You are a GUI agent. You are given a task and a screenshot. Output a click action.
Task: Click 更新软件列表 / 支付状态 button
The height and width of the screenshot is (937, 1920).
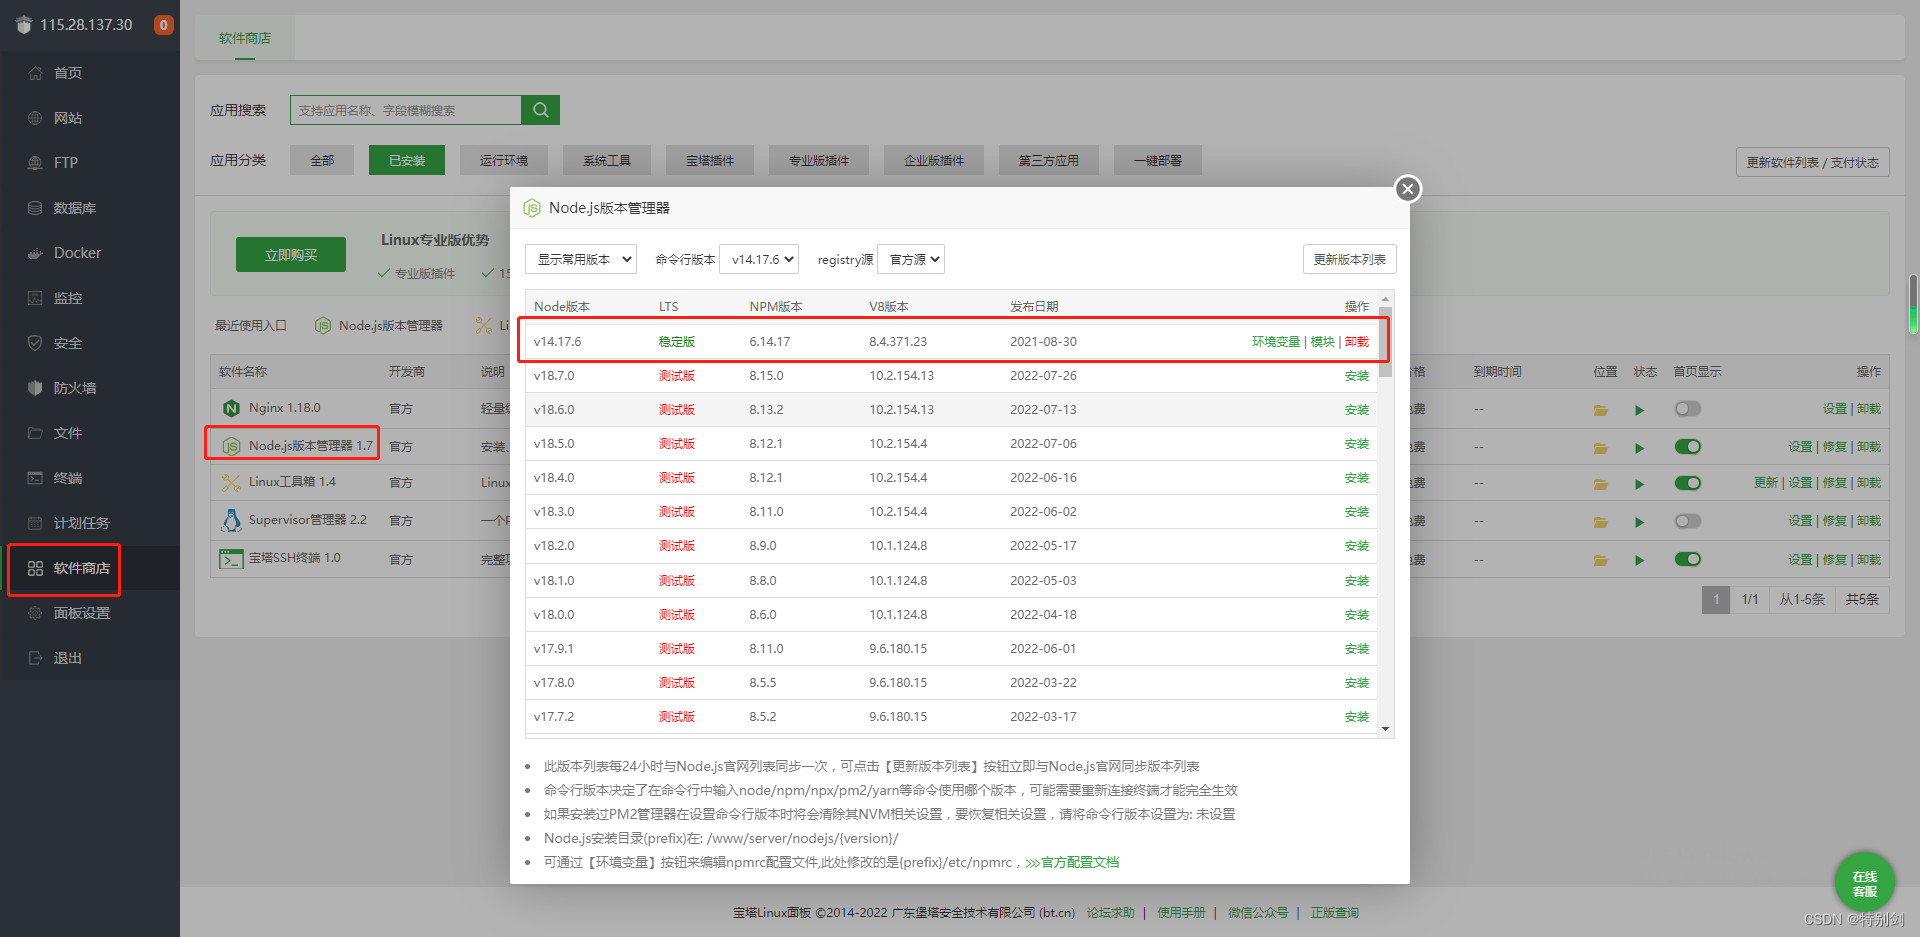(x=1813, y=162)
